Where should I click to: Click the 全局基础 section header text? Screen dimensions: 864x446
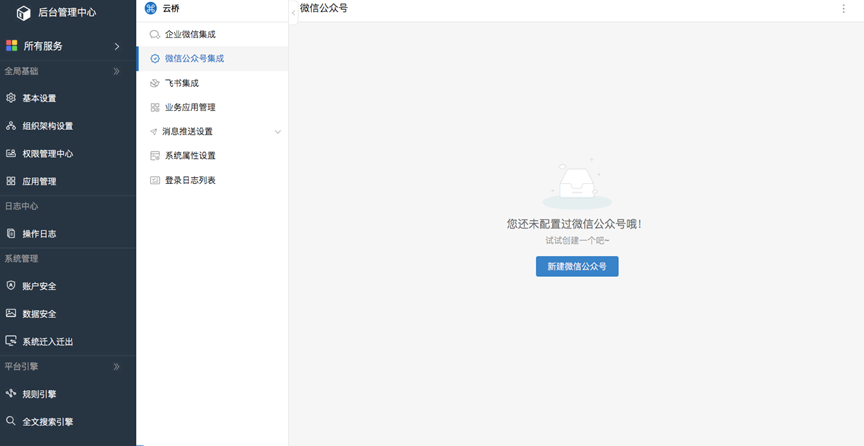coord(21,71)
